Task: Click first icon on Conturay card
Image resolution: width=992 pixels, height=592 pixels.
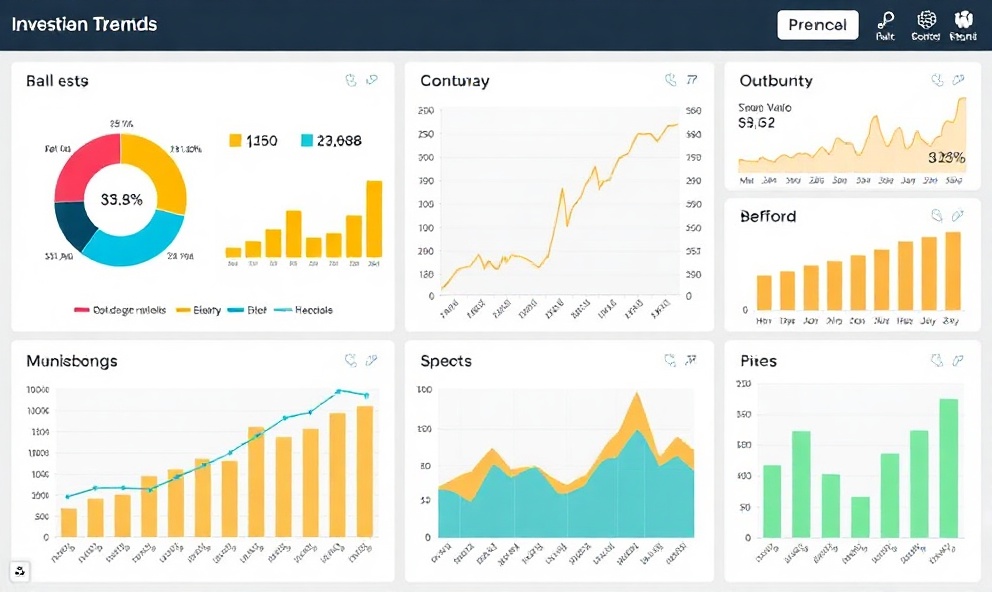Action: coord(671,80)
